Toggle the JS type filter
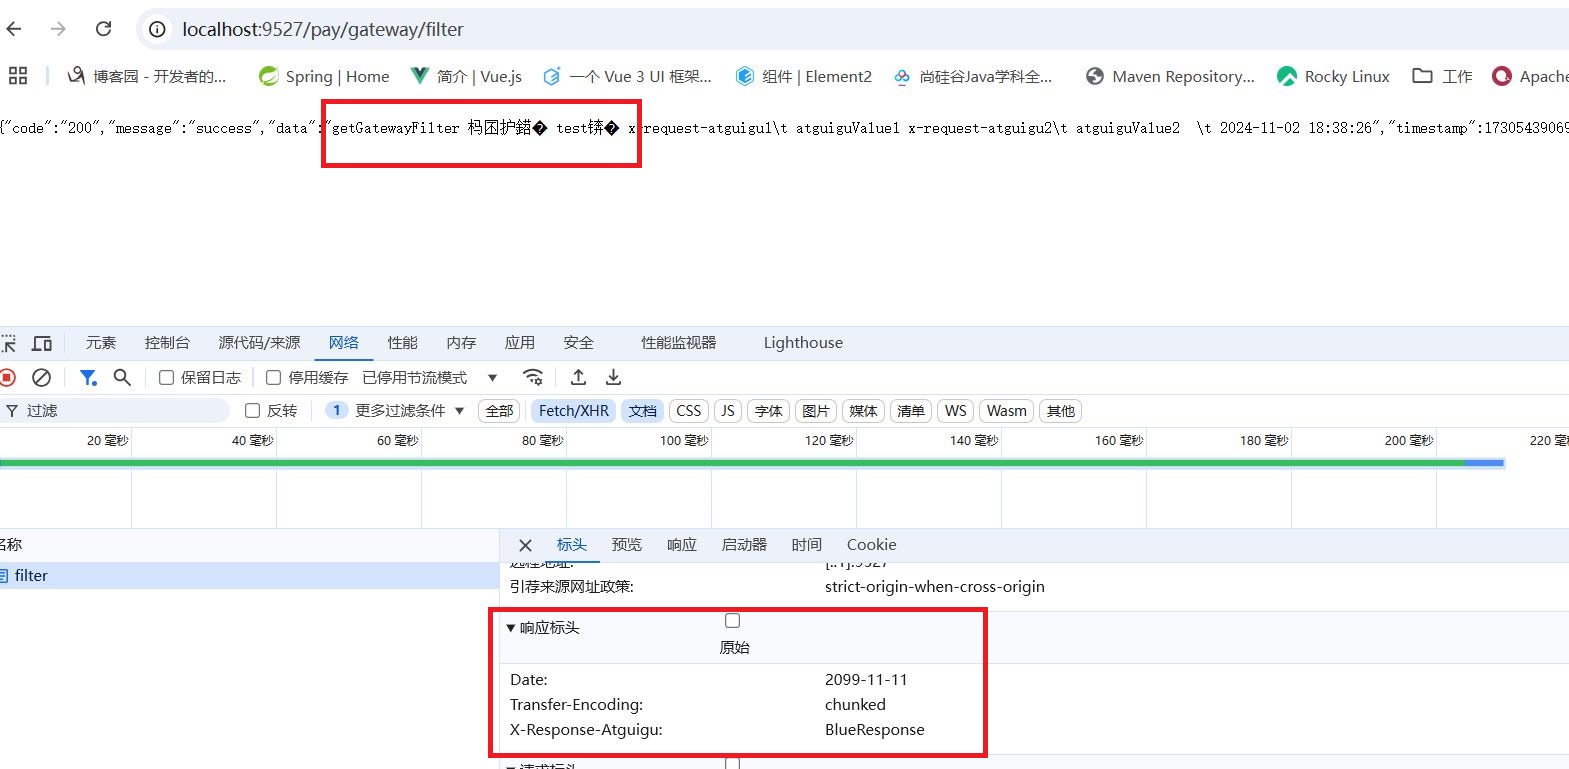The width and height of the screenshot is (1569, 769). click(x=728, y=411)
